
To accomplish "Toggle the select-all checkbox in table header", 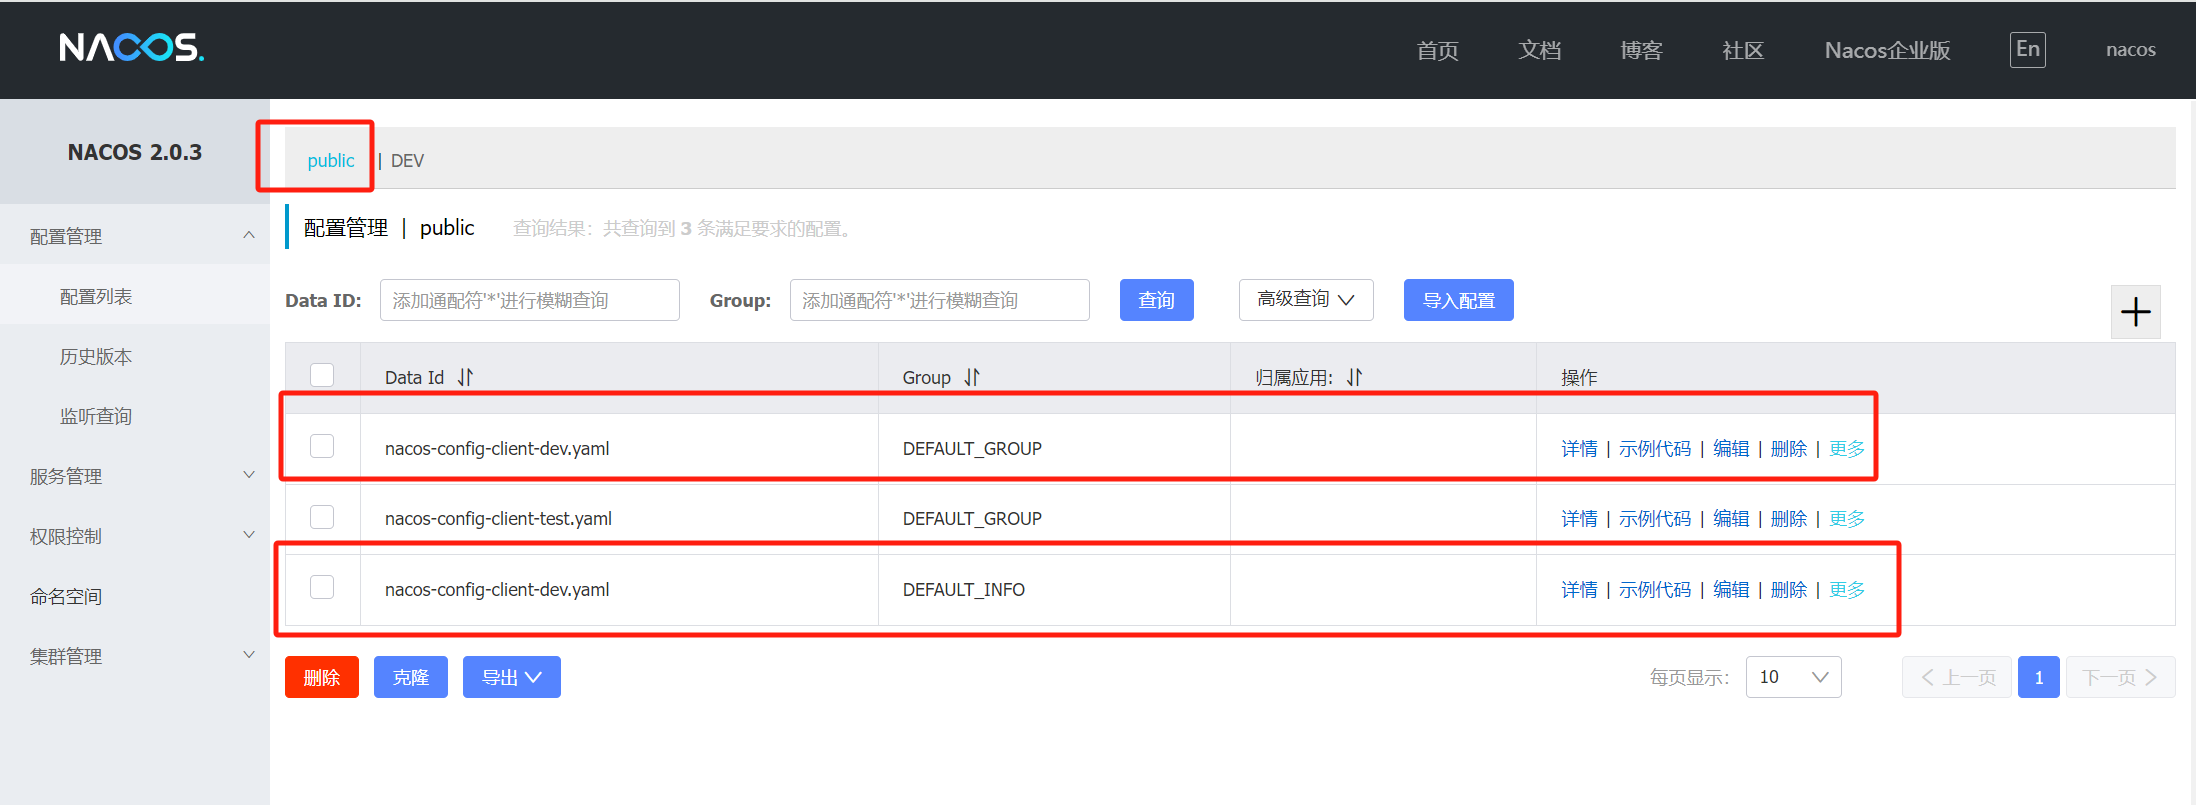I will coord(322,375).
